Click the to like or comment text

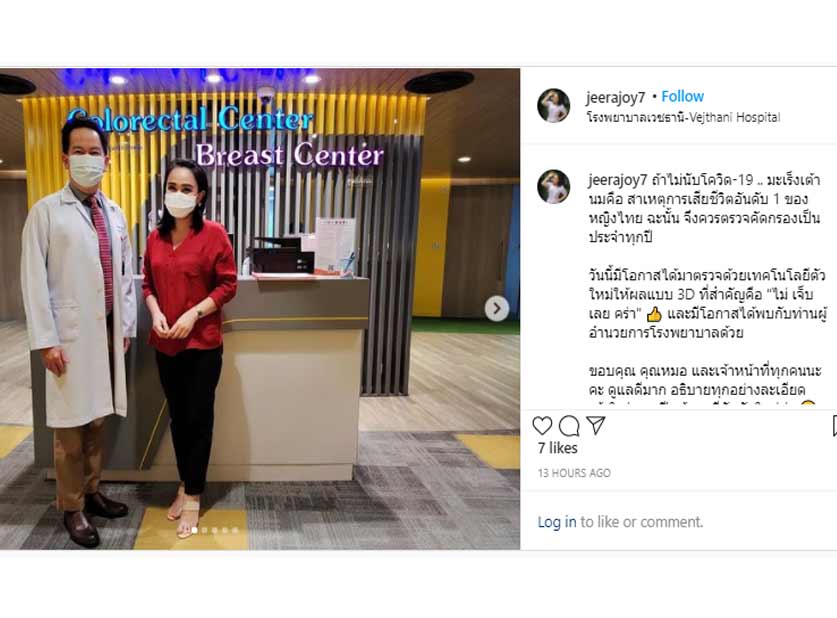tap(641, 521)
